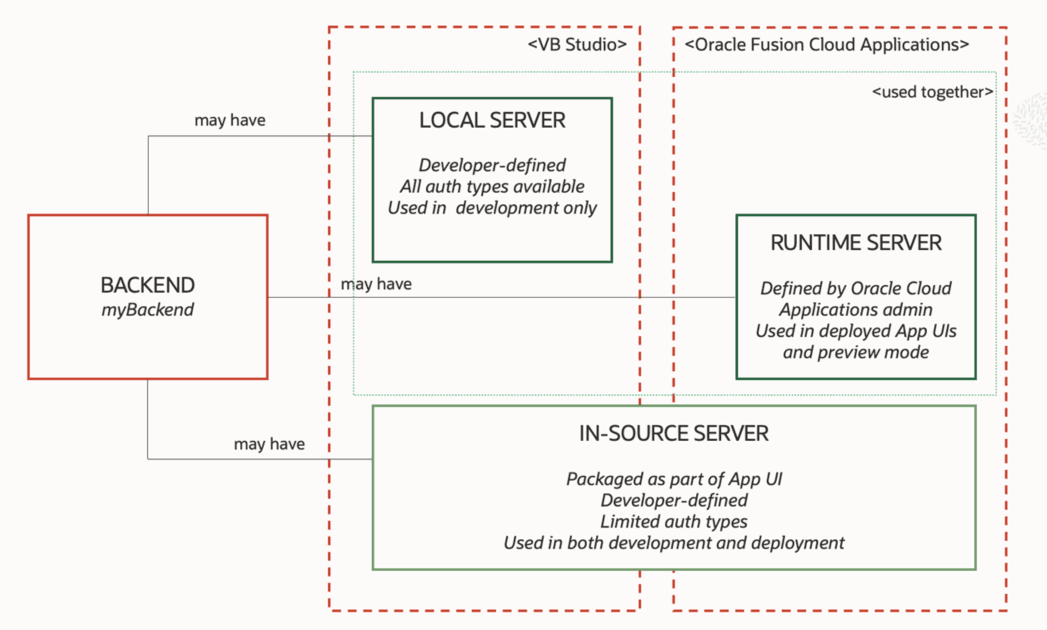Click the RUNTIME SERVER title
1047x630 pixels.
point(856,243)
